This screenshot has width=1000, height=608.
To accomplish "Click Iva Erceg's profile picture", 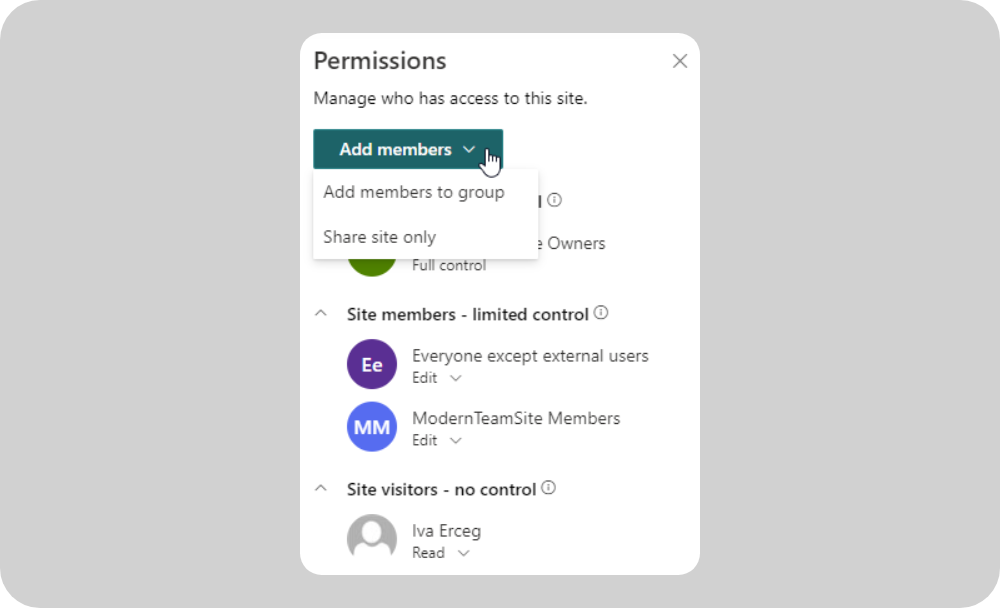I will point(371,538).
